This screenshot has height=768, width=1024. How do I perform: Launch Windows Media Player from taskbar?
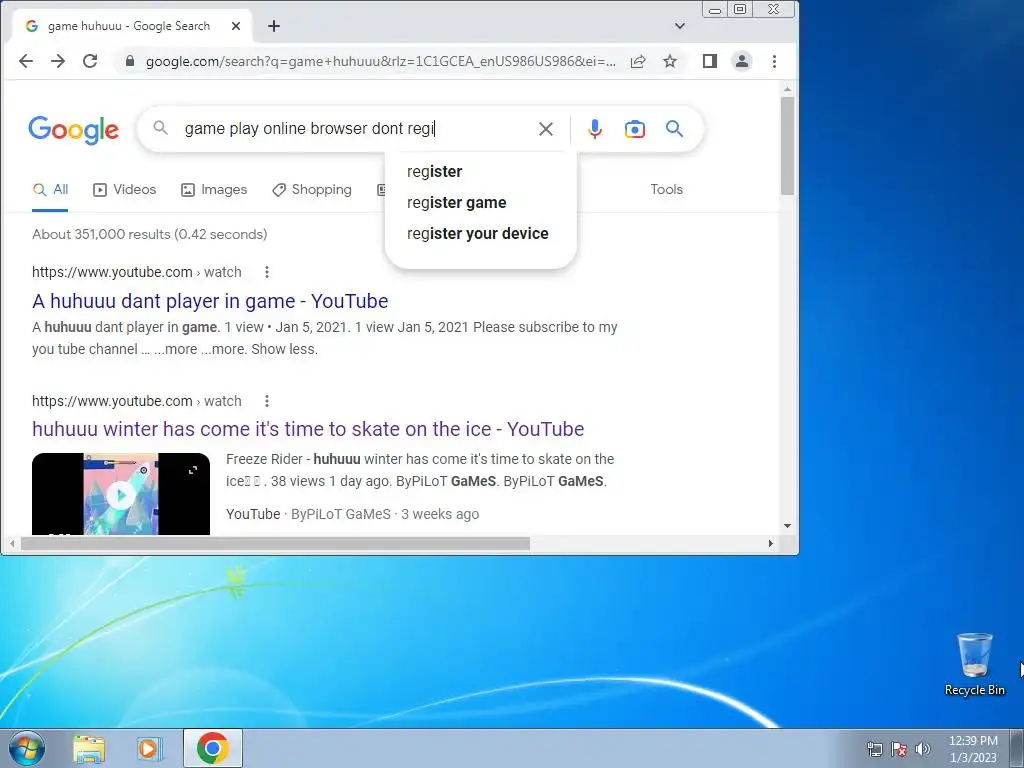[148, 749]
